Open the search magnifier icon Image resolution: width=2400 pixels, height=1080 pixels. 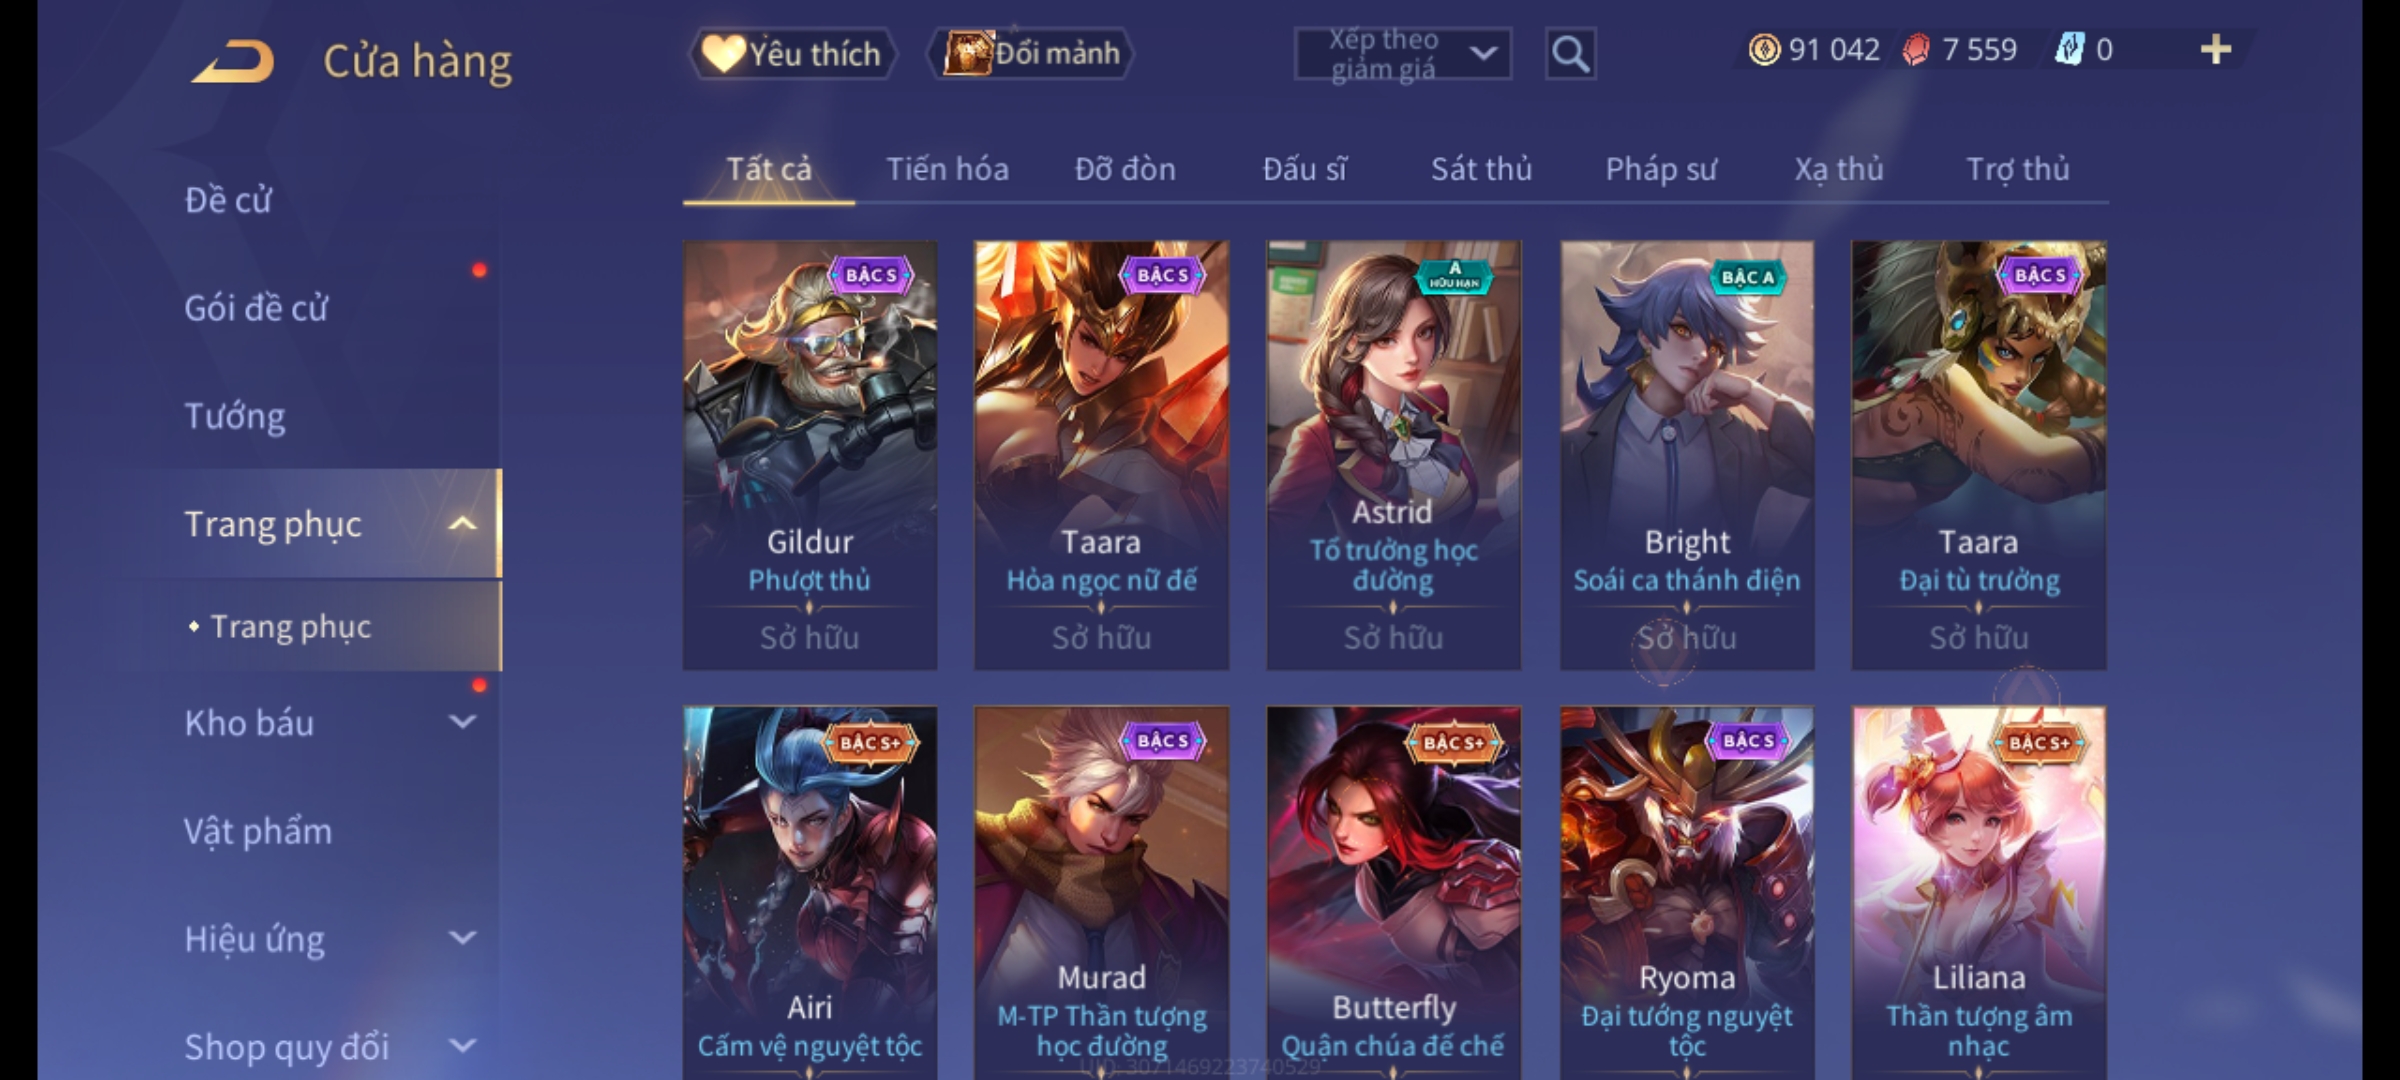click(1570, 54)
